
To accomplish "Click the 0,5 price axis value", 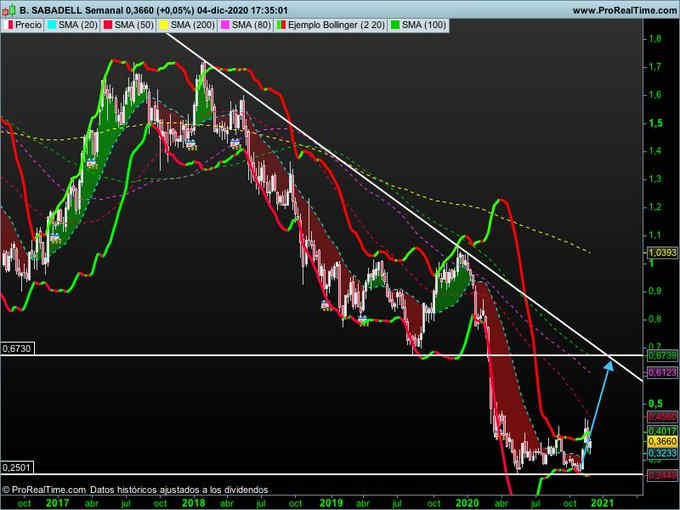I will coord(655,404).
